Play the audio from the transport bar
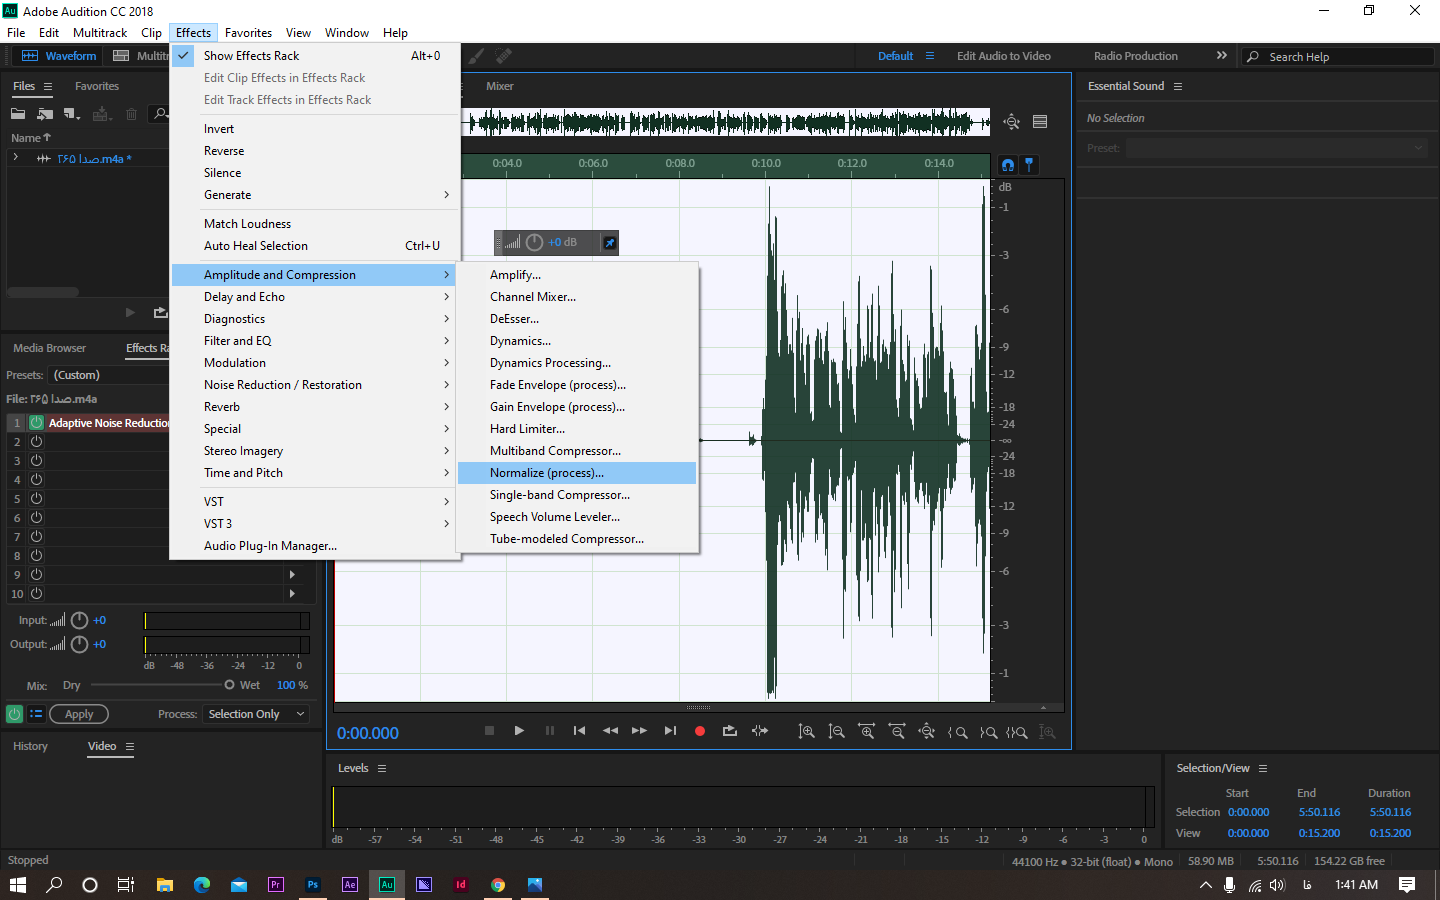Image resolution: width=1440 pixels, height=900 pixels. pyautogui.click(x=519, y=731)
